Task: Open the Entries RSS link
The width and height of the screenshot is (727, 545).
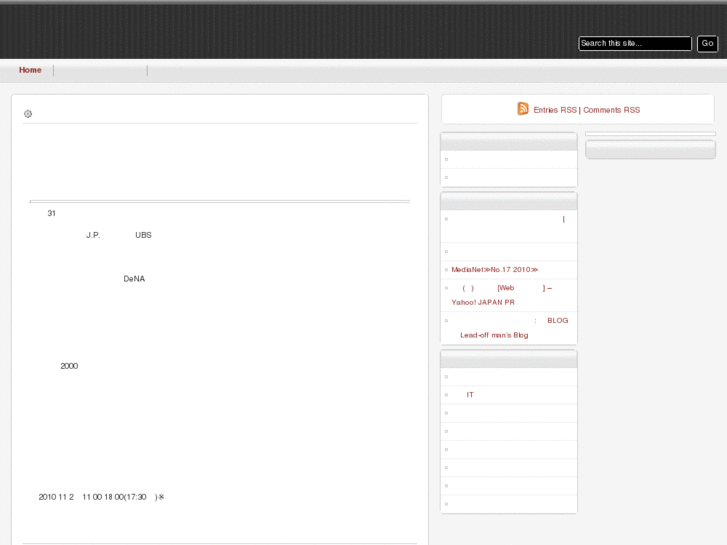Action: (555, 110)
